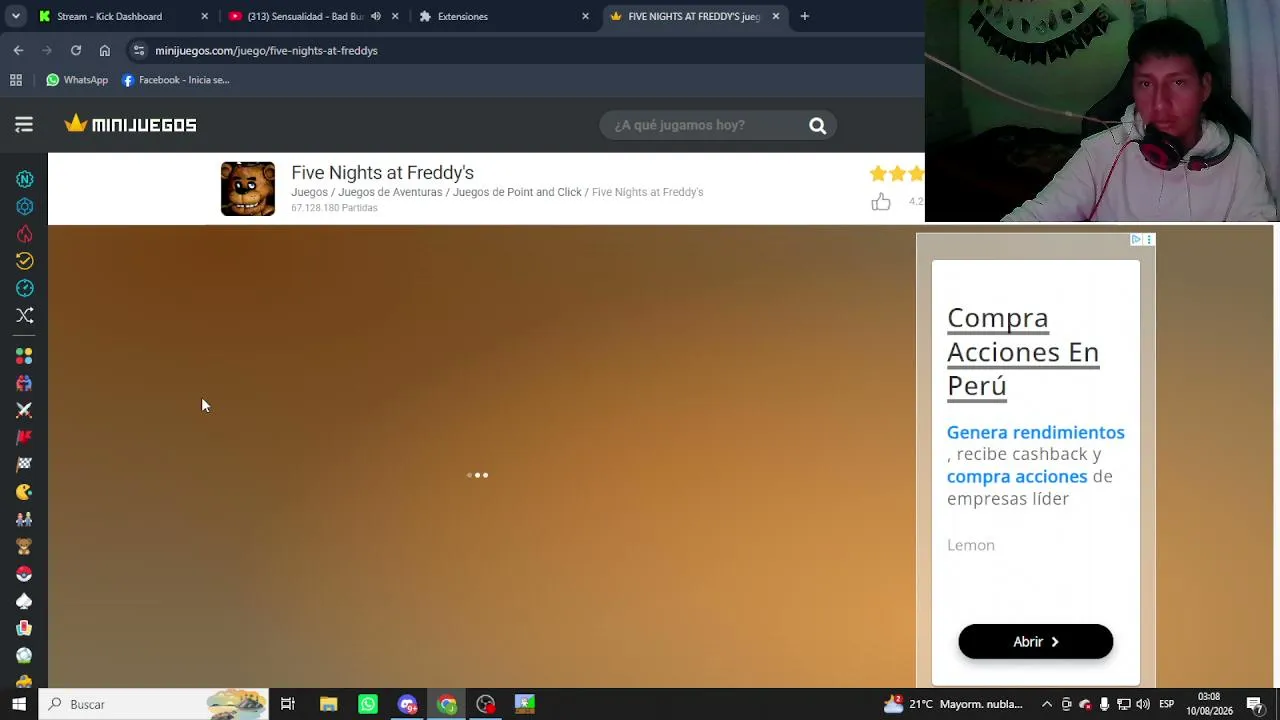Click the Compra Acciones En Perú ad headline
The image size is (1280, 720).
1023,352
